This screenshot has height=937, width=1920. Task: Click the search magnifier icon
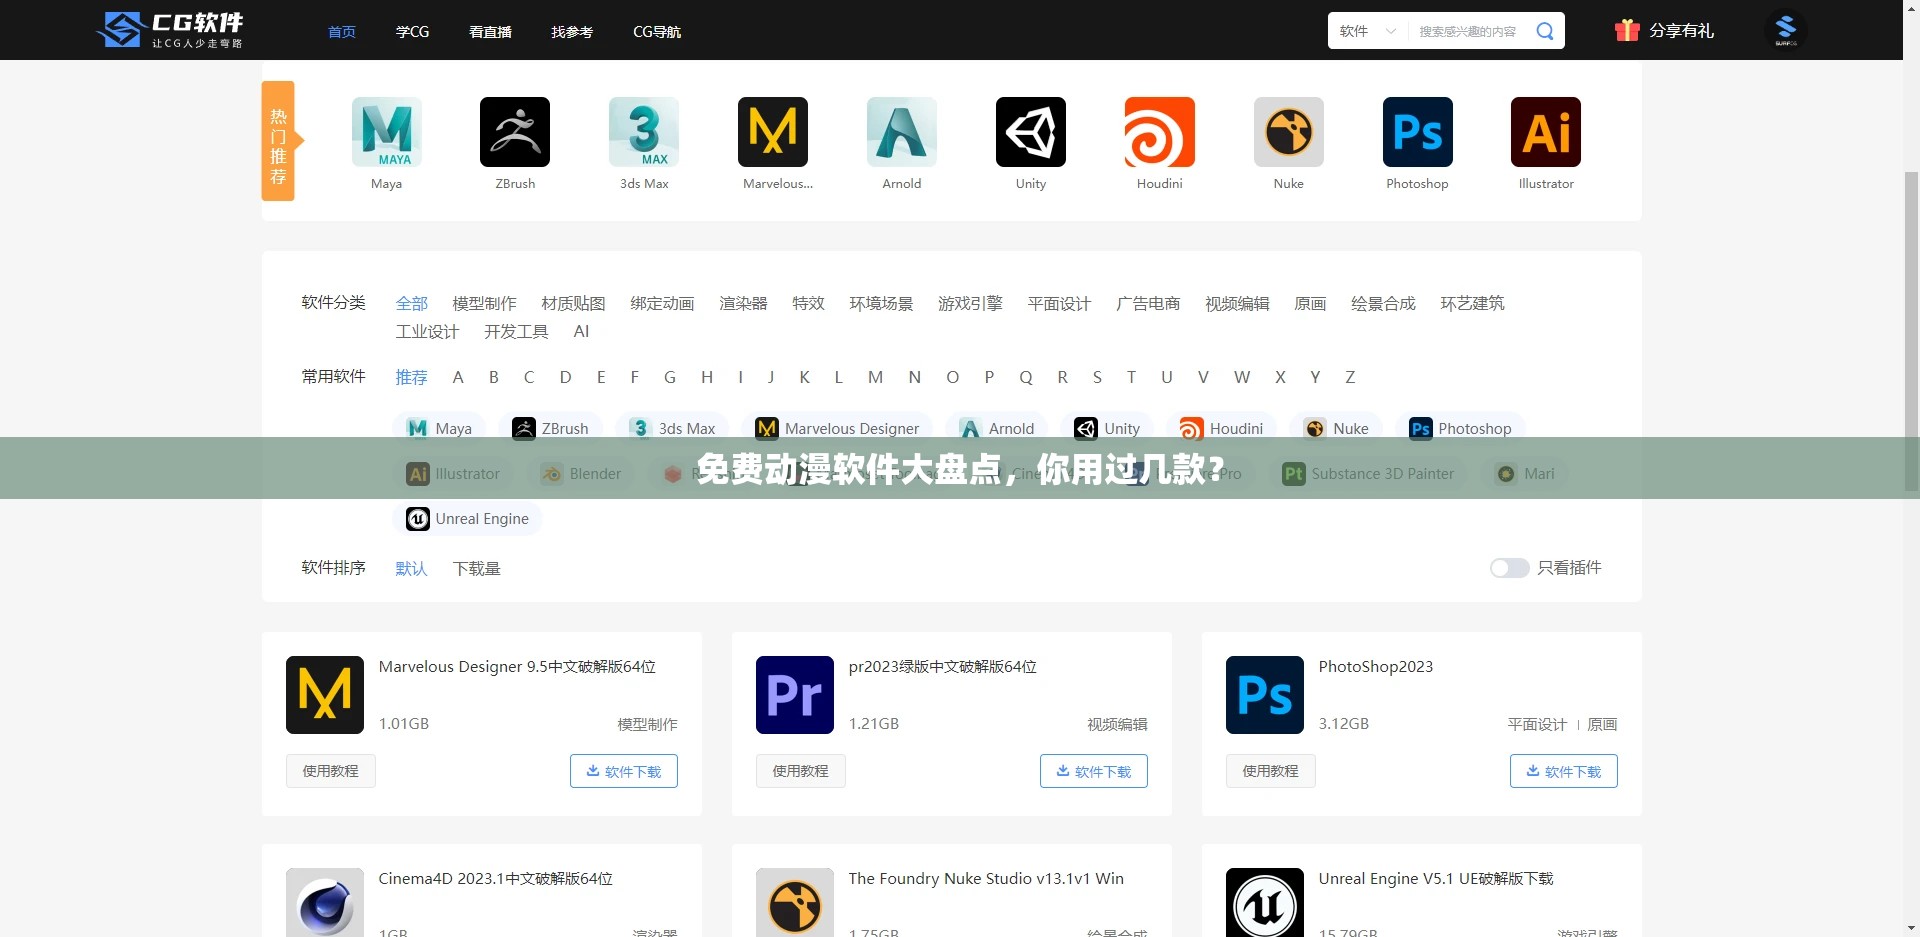[1544, 30]
